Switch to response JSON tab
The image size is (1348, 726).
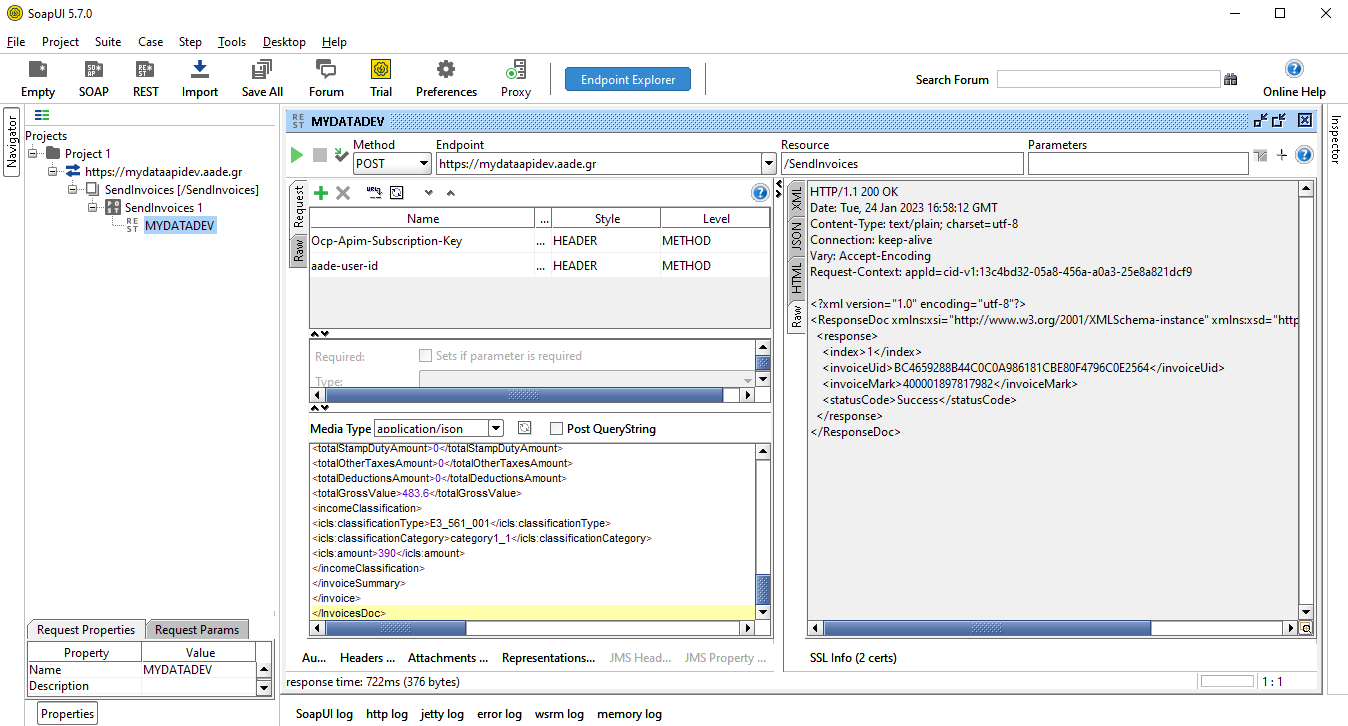[x=797, y=236]
